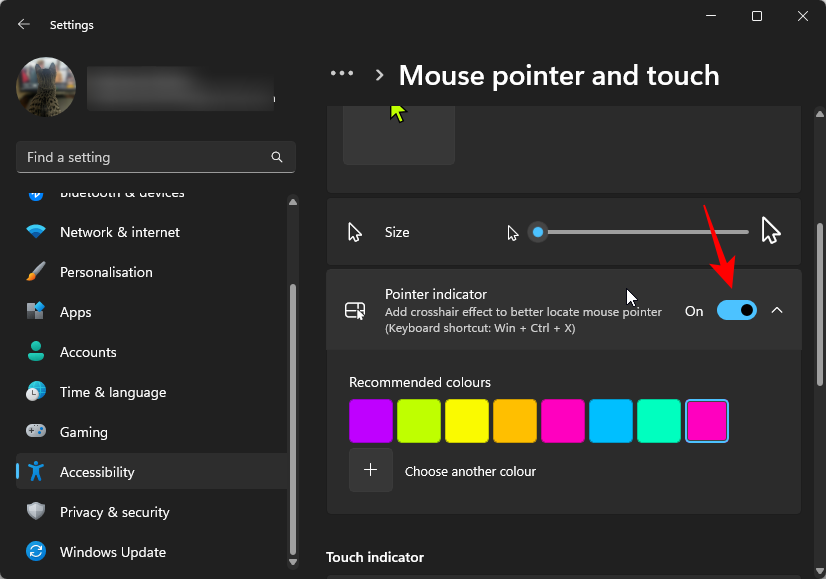Image resolution: width=826 pixels, height=579 pixels.
Task: Click the Size row pointer icon
Action: [355, 232]
